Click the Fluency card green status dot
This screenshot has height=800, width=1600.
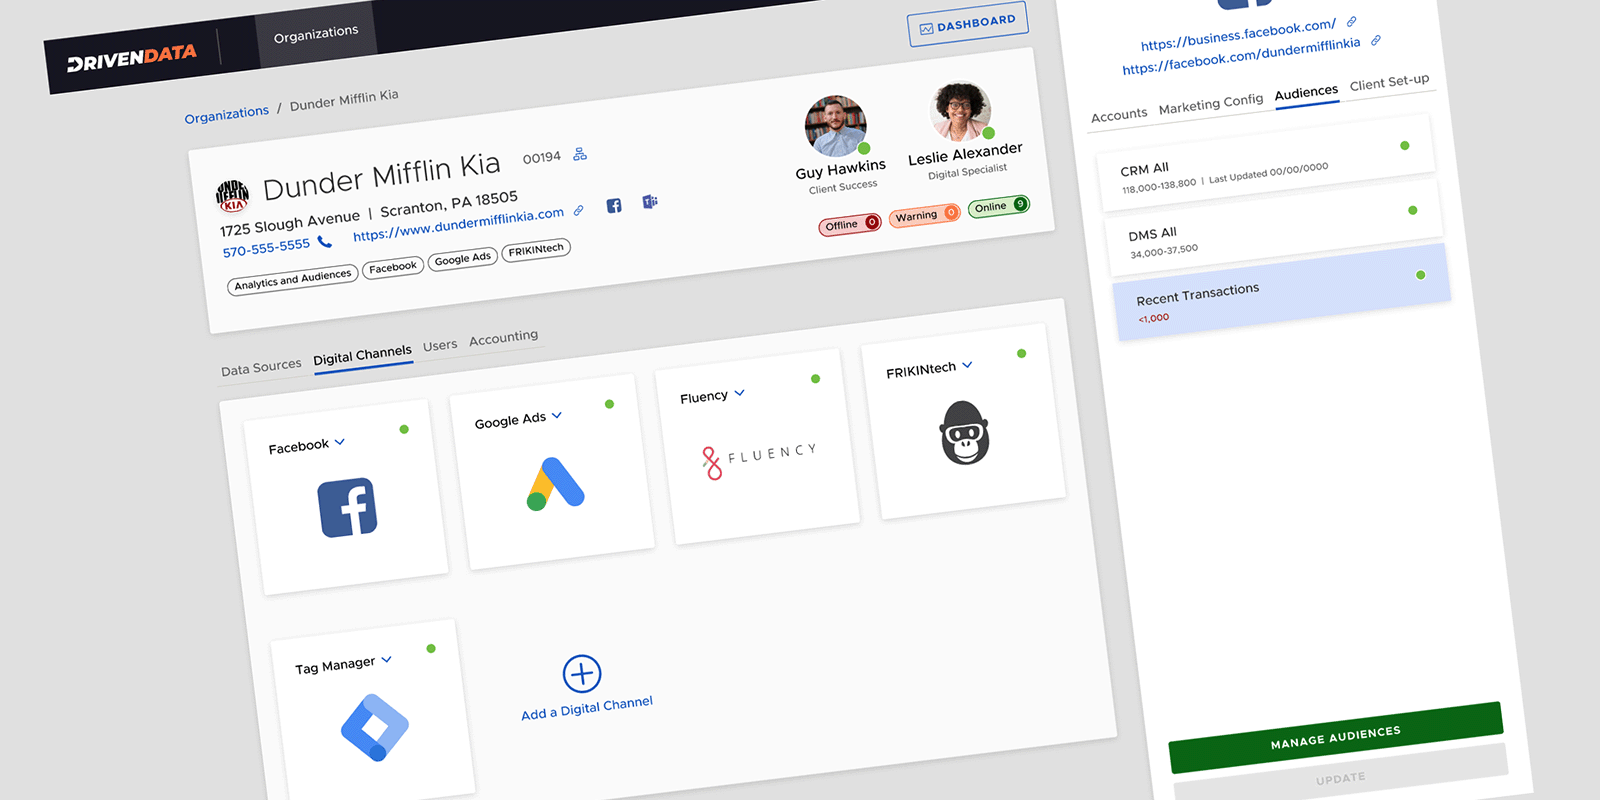pyautogui.click(x=816, y=379)
